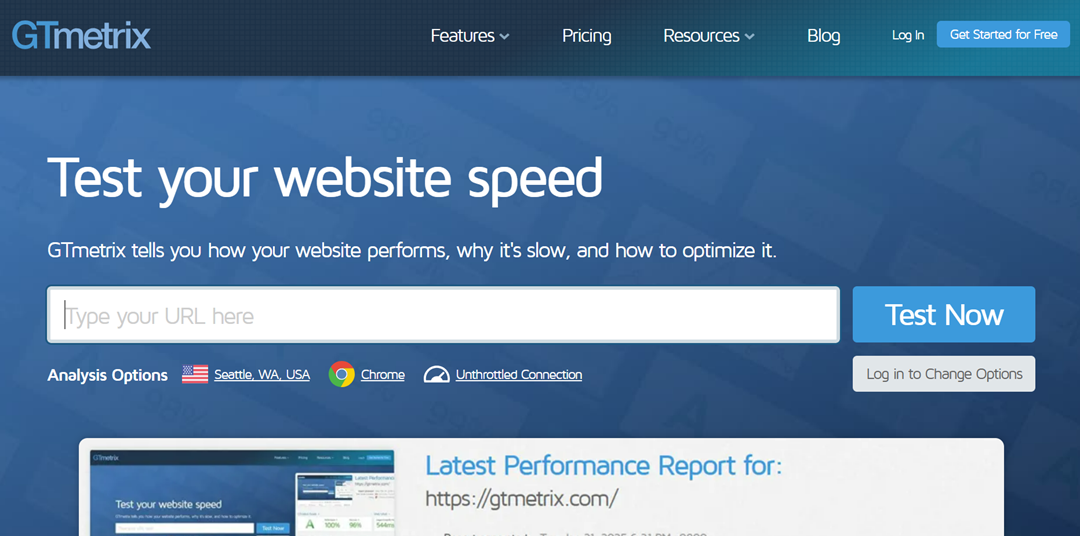The height and width of the screenshot is (536, 1080).
Task: Click the US flag location icon
Action: click(x=195, y=374)
